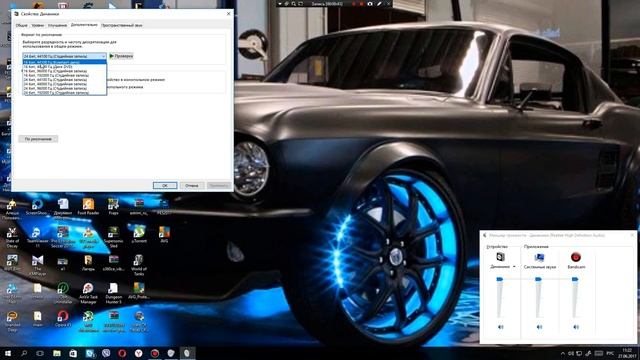Select the State of Decay desktop icon
The image size is (640, 360).
[12, 237]
